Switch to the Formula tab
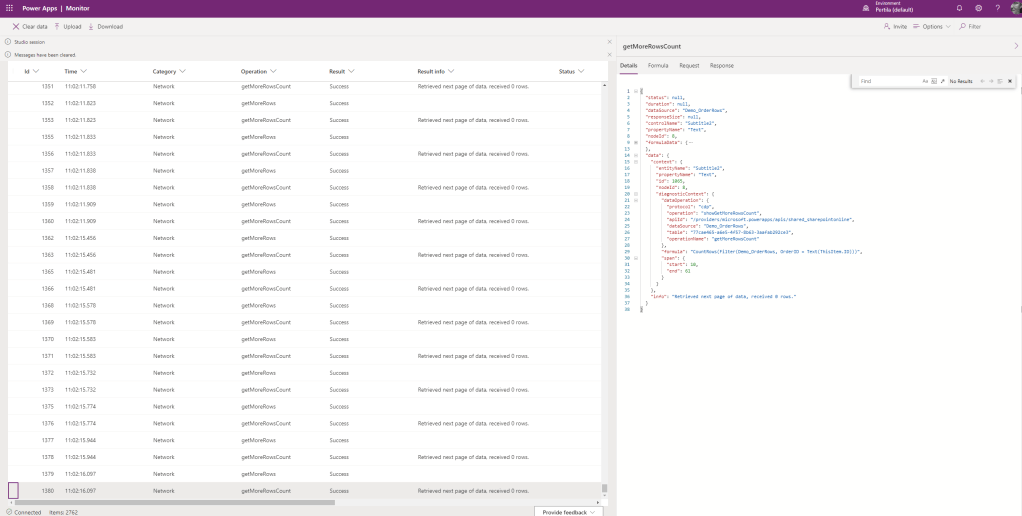This screenshot has height=516, width=1022. pyautogui.click(x=658, y=65)
